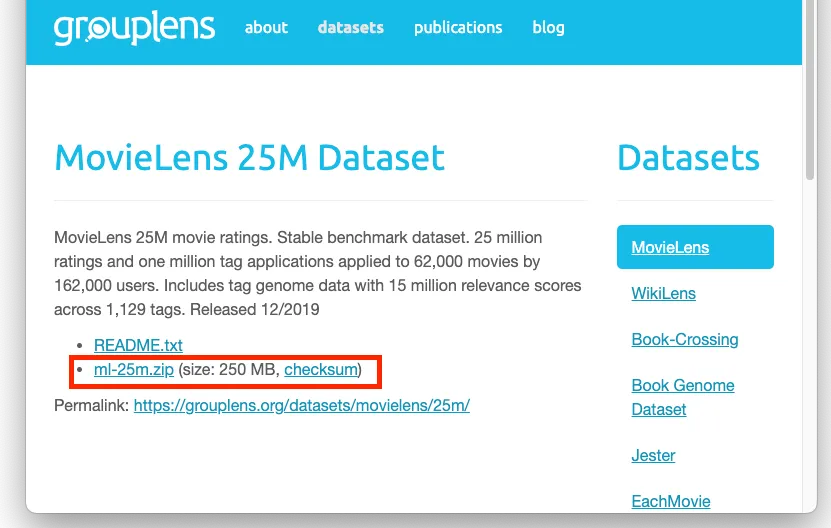Select MovieLens in Datasets sidebar

695,247
